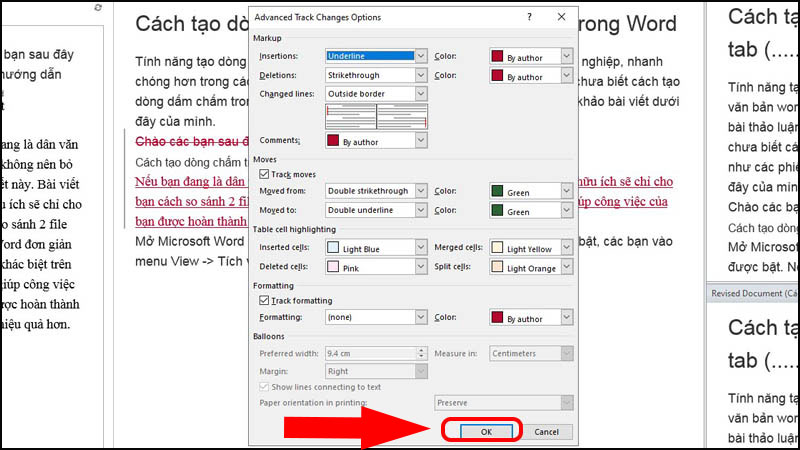800x450 pixels.
Task: Choose the Deleted cells Pink color dropdown
Action: tap(377, 267)
